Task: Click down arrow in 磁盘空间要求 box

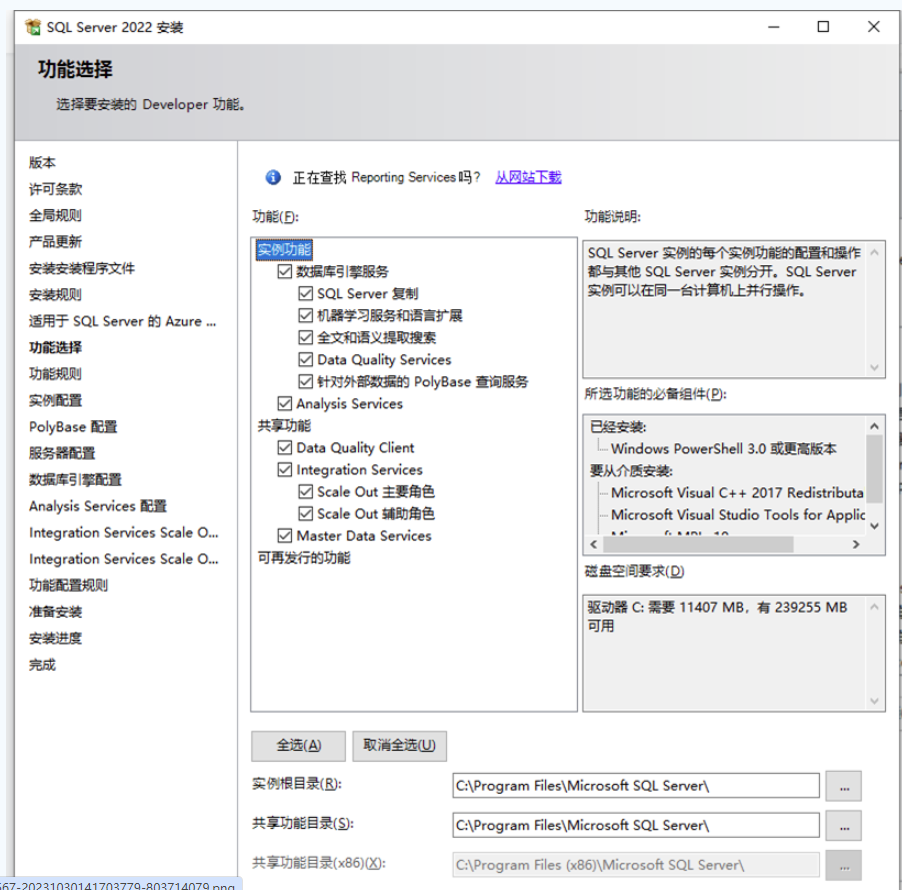Action: pyautogui.click(x=874, y=701)
